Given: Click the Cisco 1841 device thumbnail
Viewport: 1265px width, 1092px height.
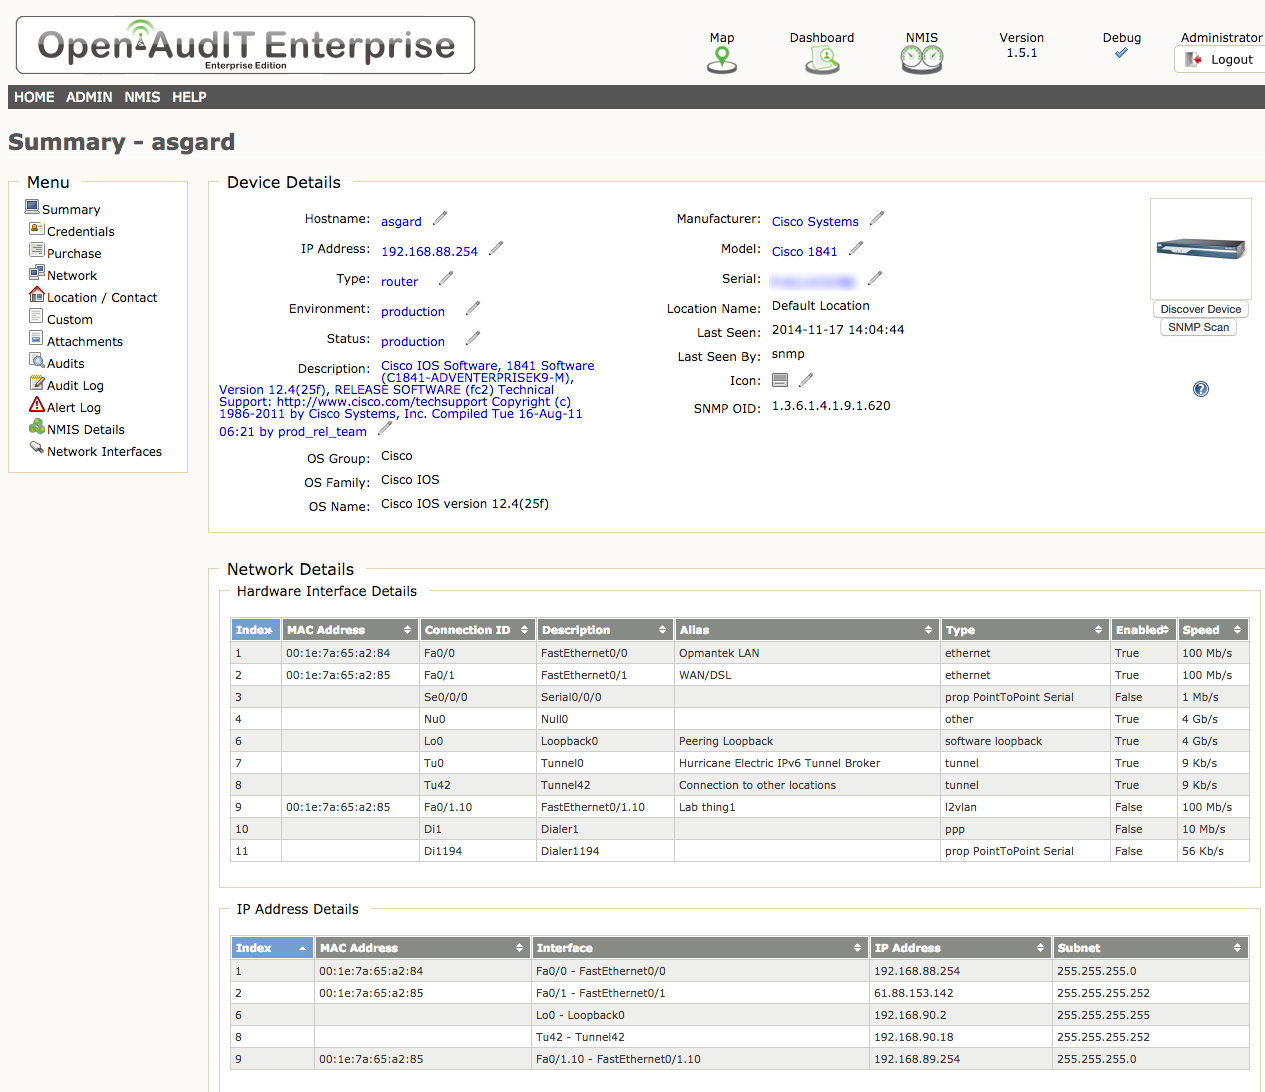Looking at the screenshot, I should click(x=1200, y=248).
